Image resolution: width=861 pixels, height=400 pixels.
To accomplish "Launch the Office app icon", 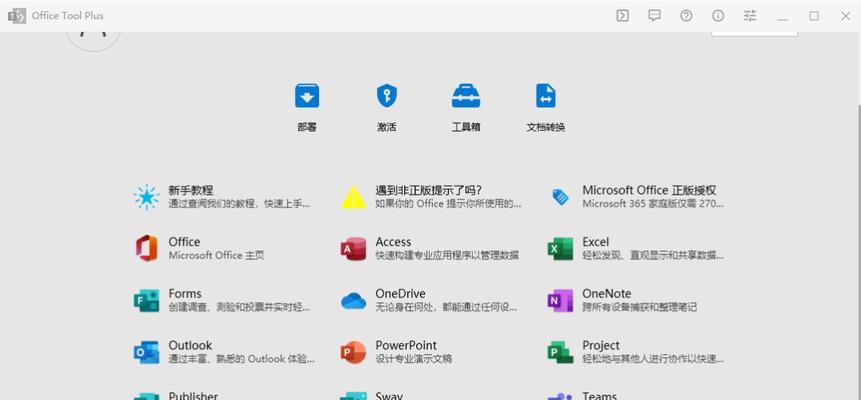I will pos(147,248).
